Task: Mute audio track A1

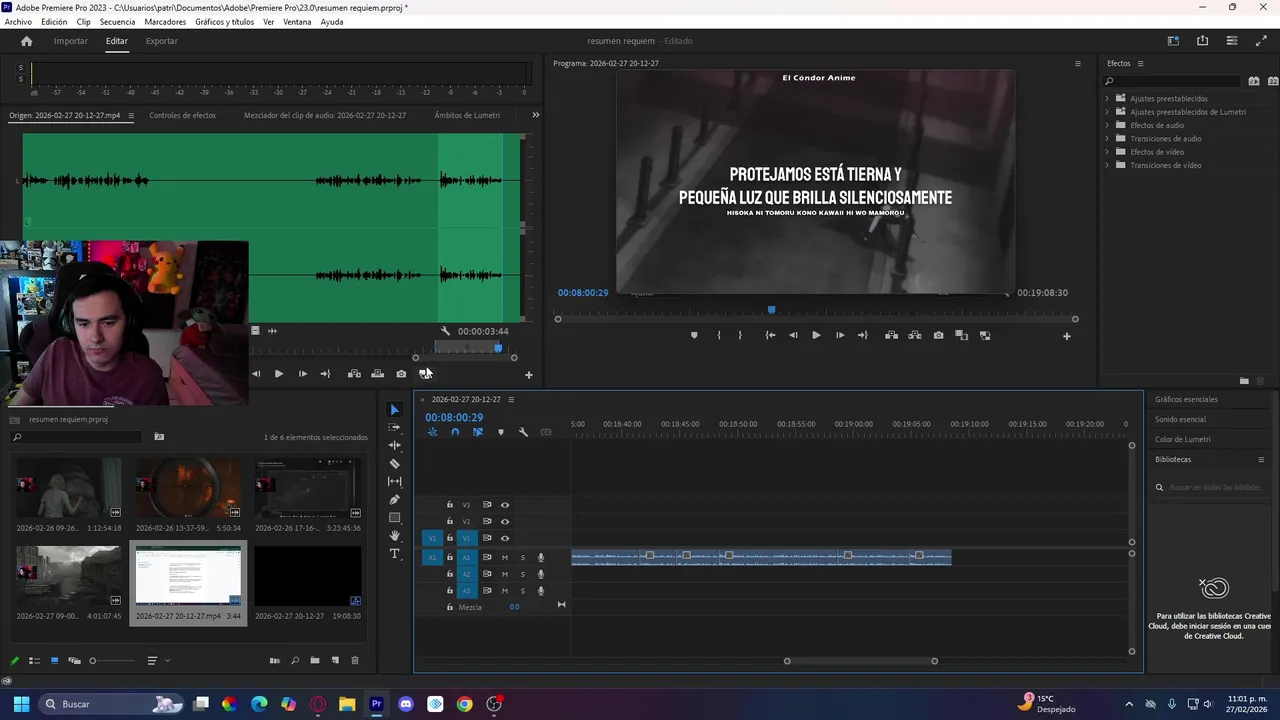Action: (505, 557)
